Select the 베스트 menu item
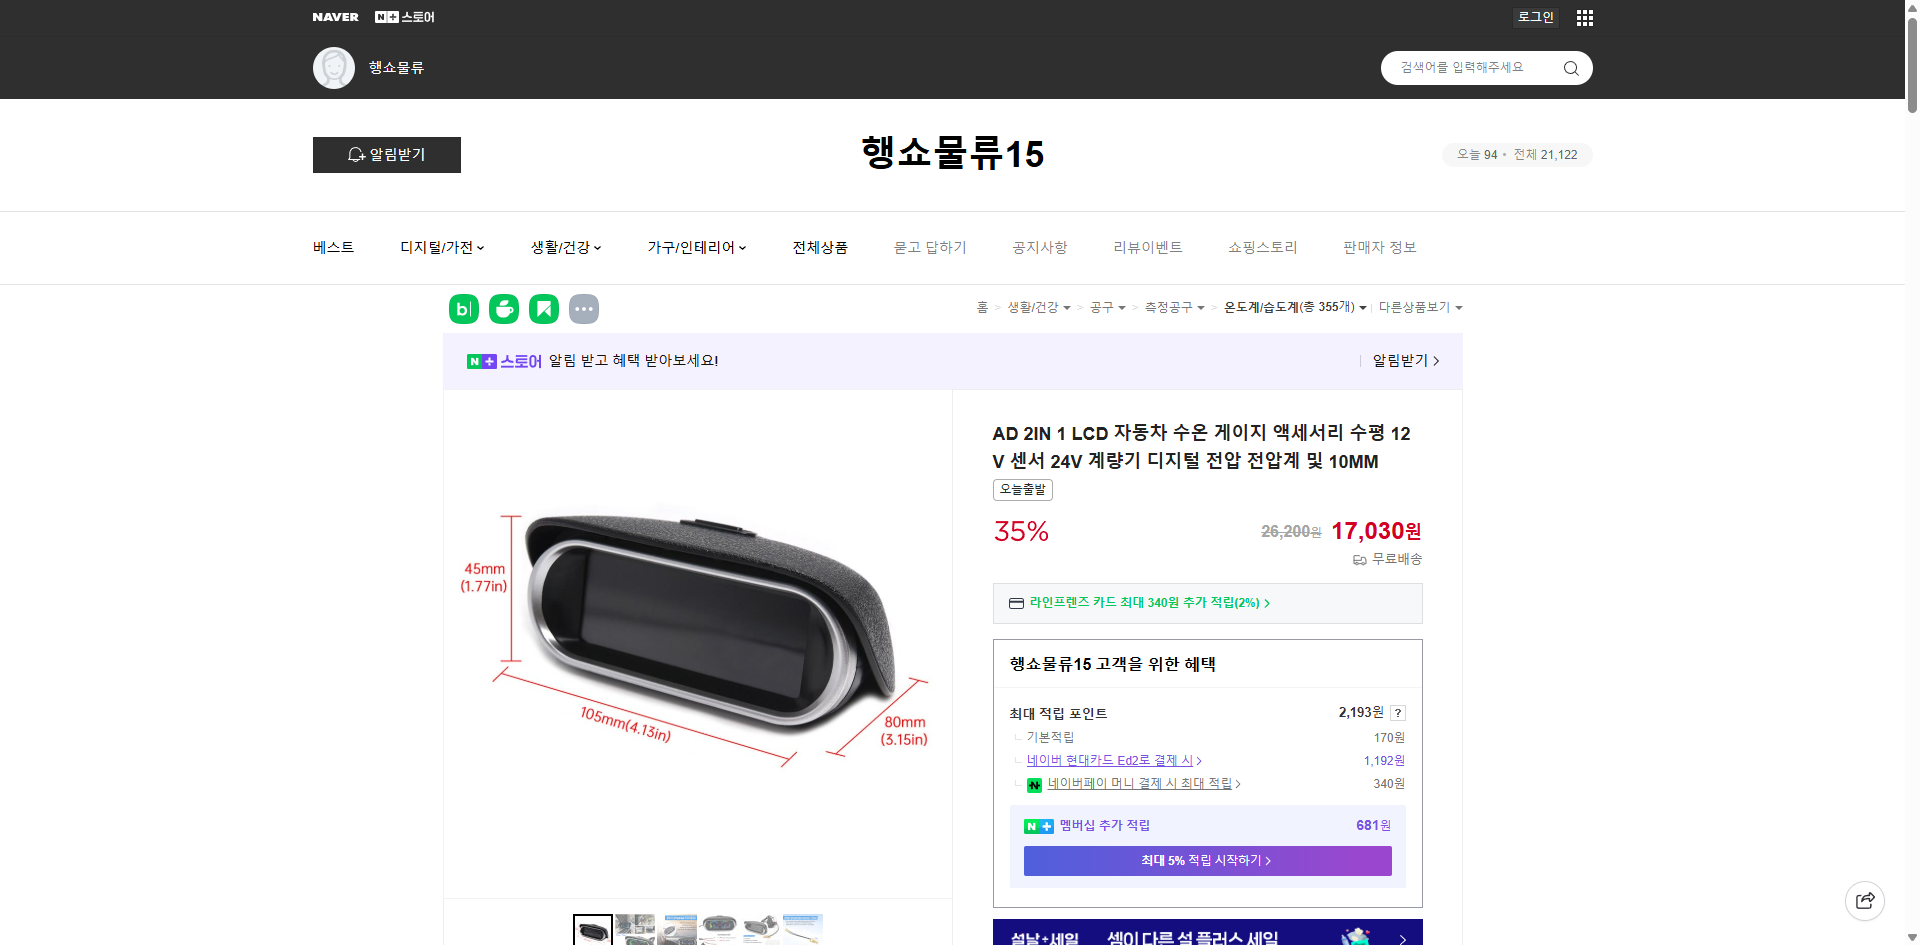This screenshot has height=945, width=1920. [x=332, y=247]
